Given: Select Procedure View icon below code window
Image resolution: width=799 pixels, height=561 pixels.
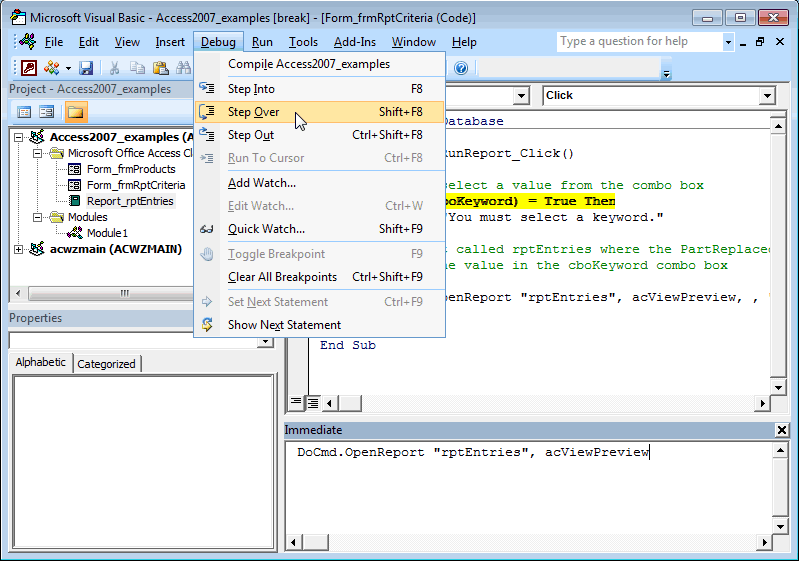Looking at the screenshot, I should click(x=296, y=403).
